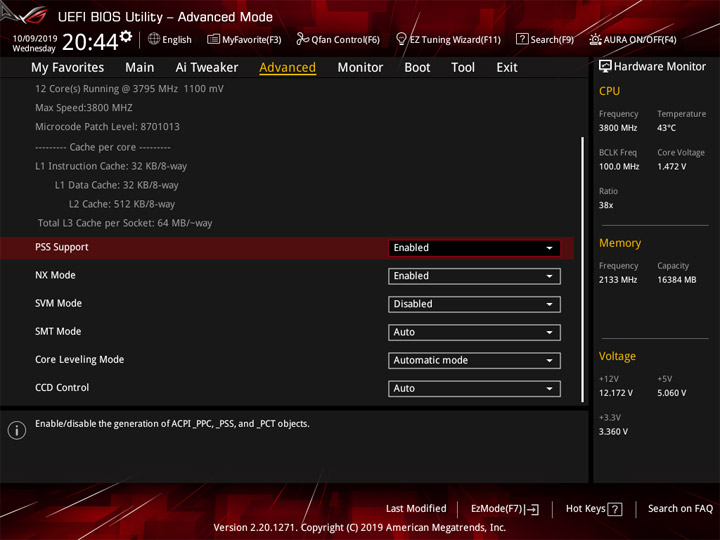Click the +3.3V reading 3.360 V
The image size is (720, 540).
613,432
